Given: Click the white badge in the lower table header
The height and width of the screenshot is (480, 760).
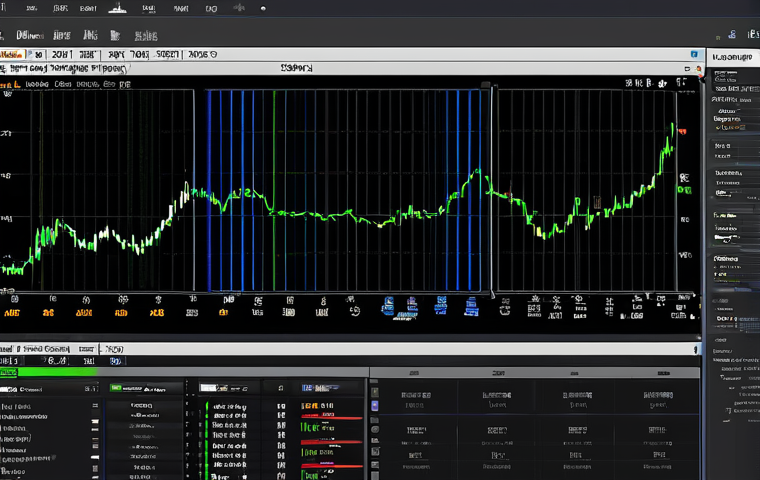Looking at the screenshot, I should 208,388.
